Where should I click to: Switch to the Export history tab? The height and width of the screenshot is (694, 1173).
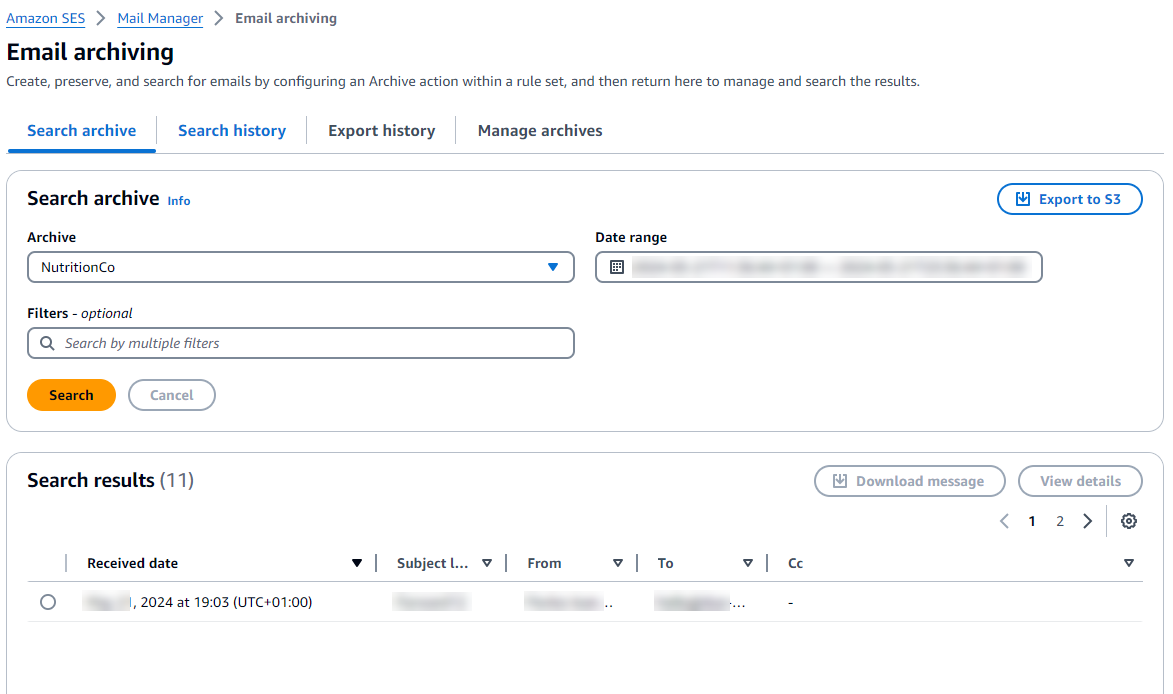(x=381, y=130)
